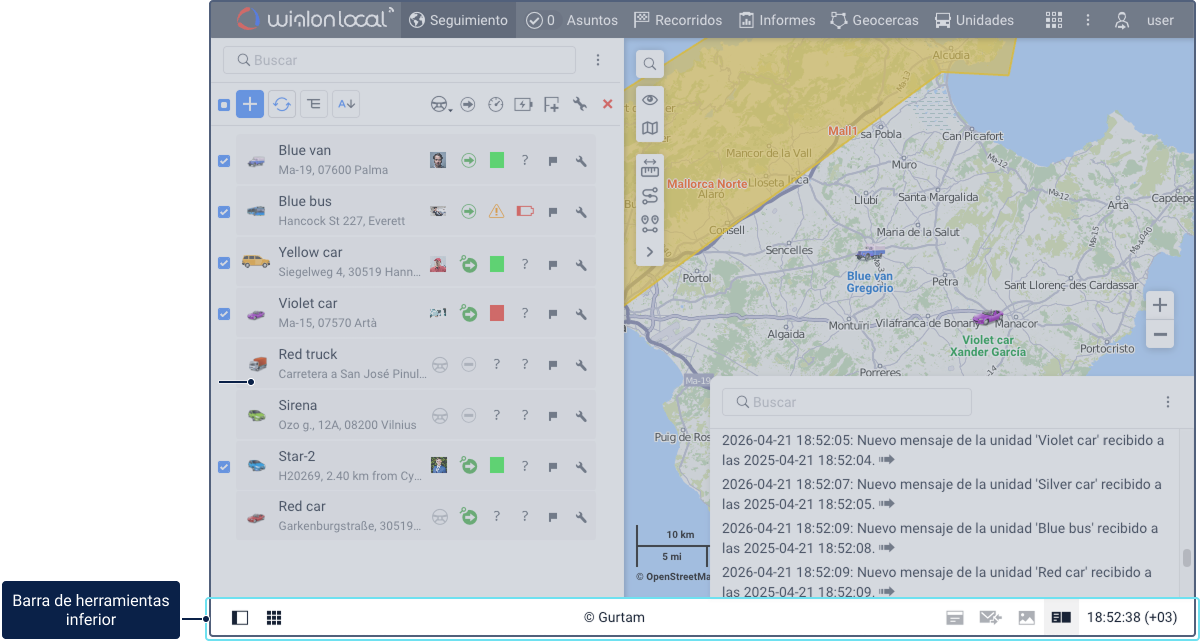
Task: Open the unit list three-dot options menu
Action: (597, 60)
